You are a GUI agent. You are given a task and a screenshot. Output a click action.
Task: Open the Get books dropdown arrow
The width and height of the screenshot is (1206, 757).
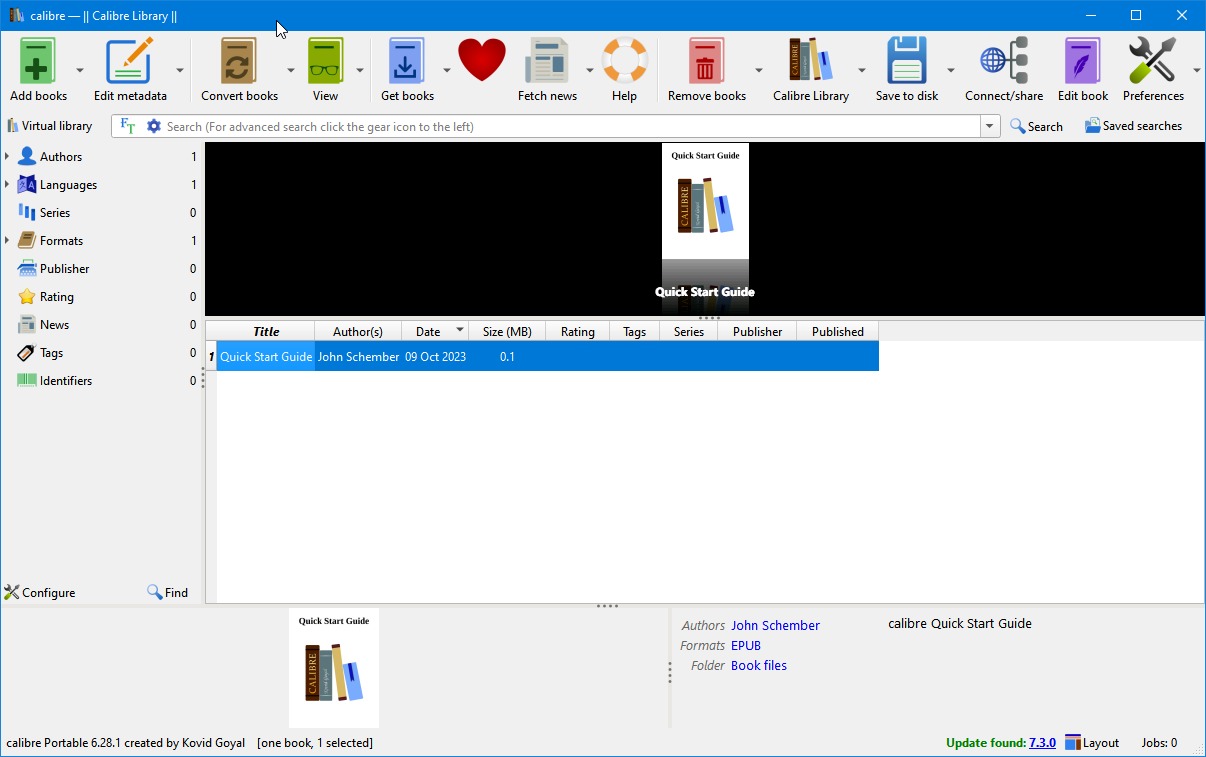tap(447, 70)
